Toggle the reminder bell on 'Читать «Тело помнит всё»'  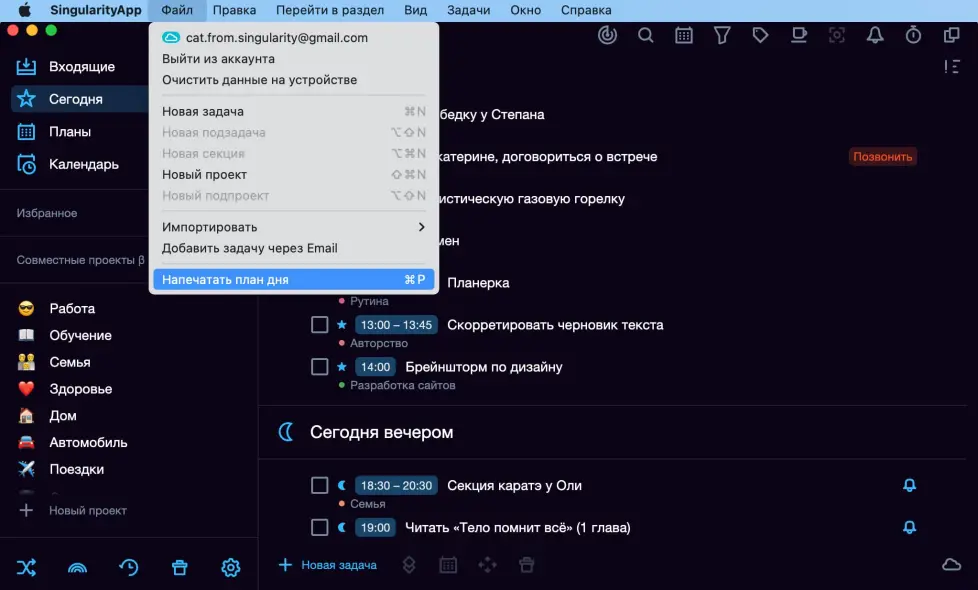pyautogui.click(x=908, y=526)
